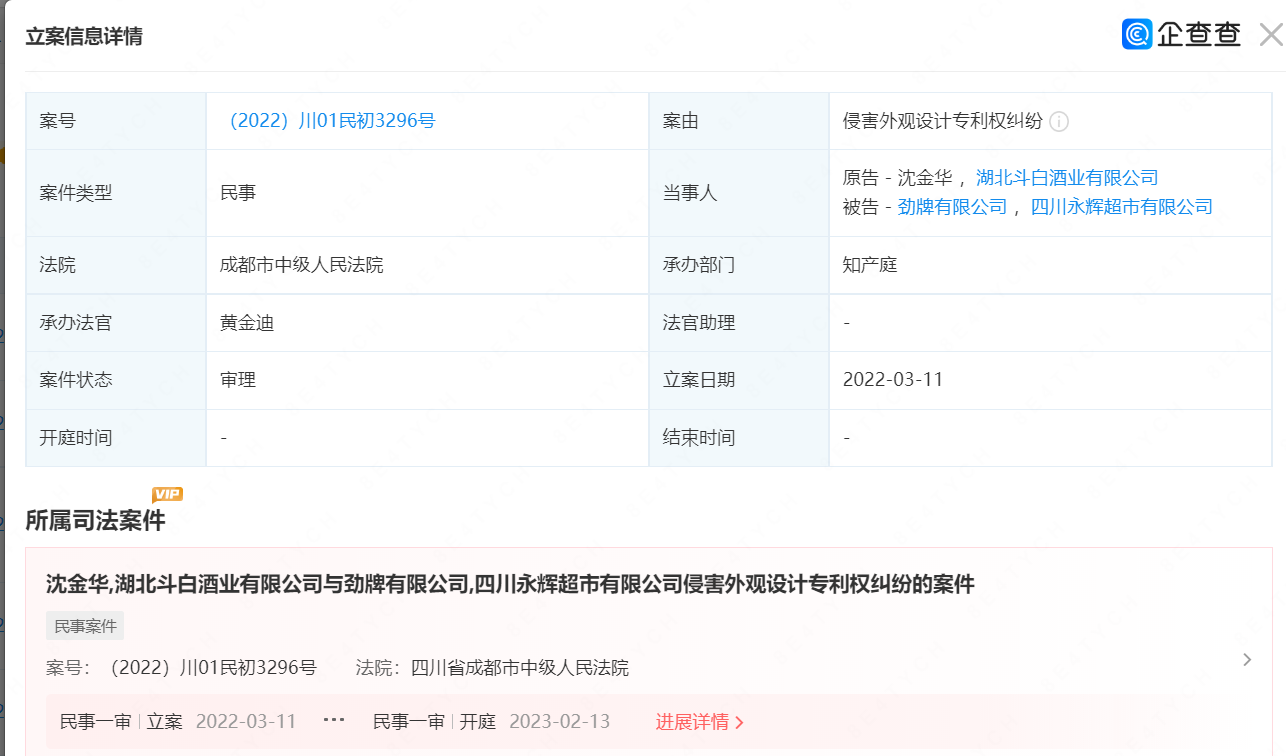Click the 所属司法案件 section heading
The image size is (1286, 756).
coord(95,521)
